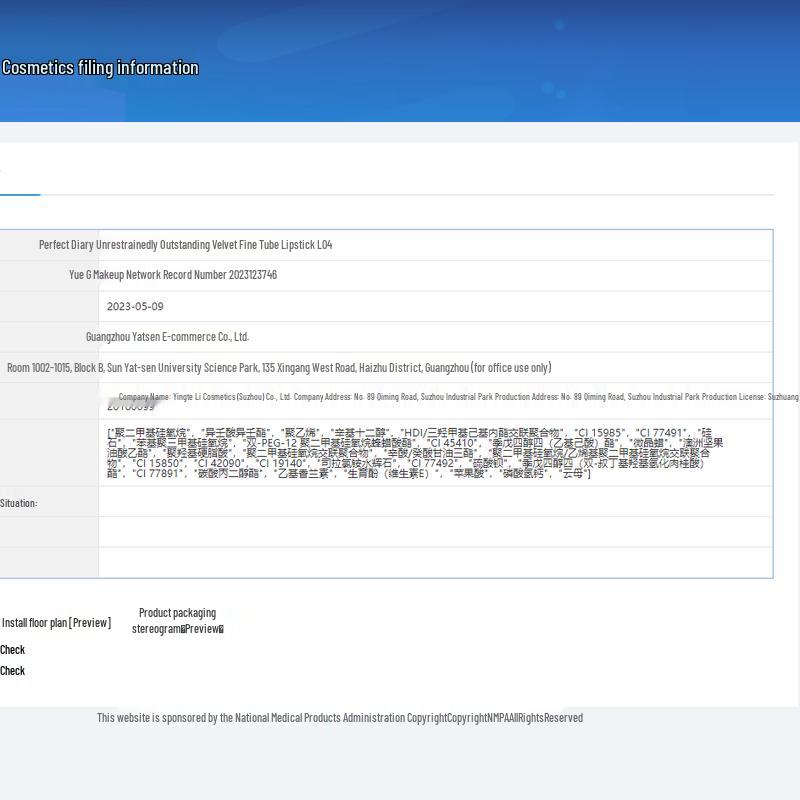800x800 pixels.
Task: Click the Cosmetics filing information heading
Action: pyautogui.click(x=100, y=68)
